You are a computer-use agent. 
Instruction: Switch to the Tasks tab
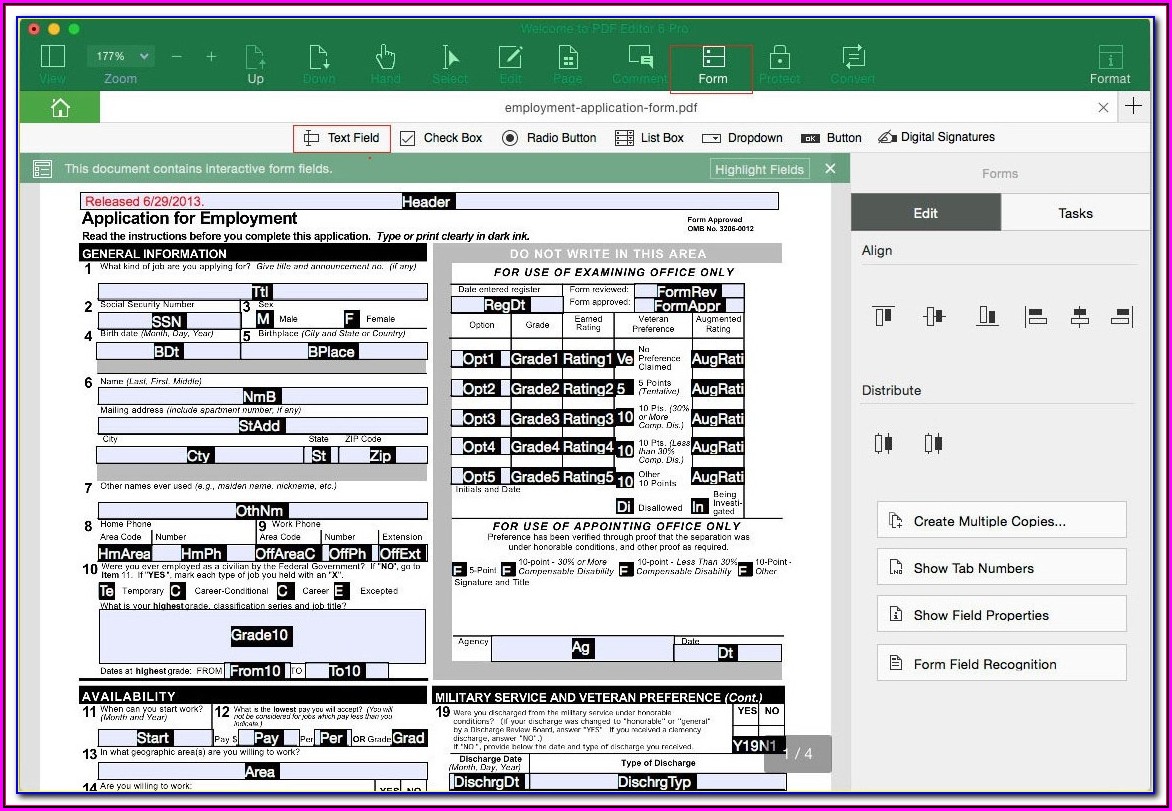click(x=1075, y=213)
